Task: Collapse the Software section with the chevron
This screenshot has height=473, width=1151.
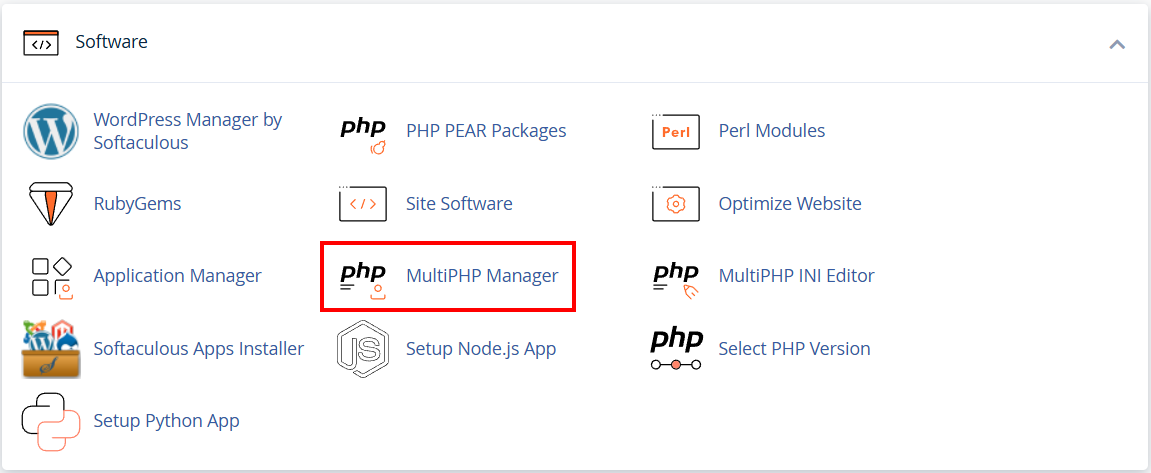Action: (x=1117, y=44)
